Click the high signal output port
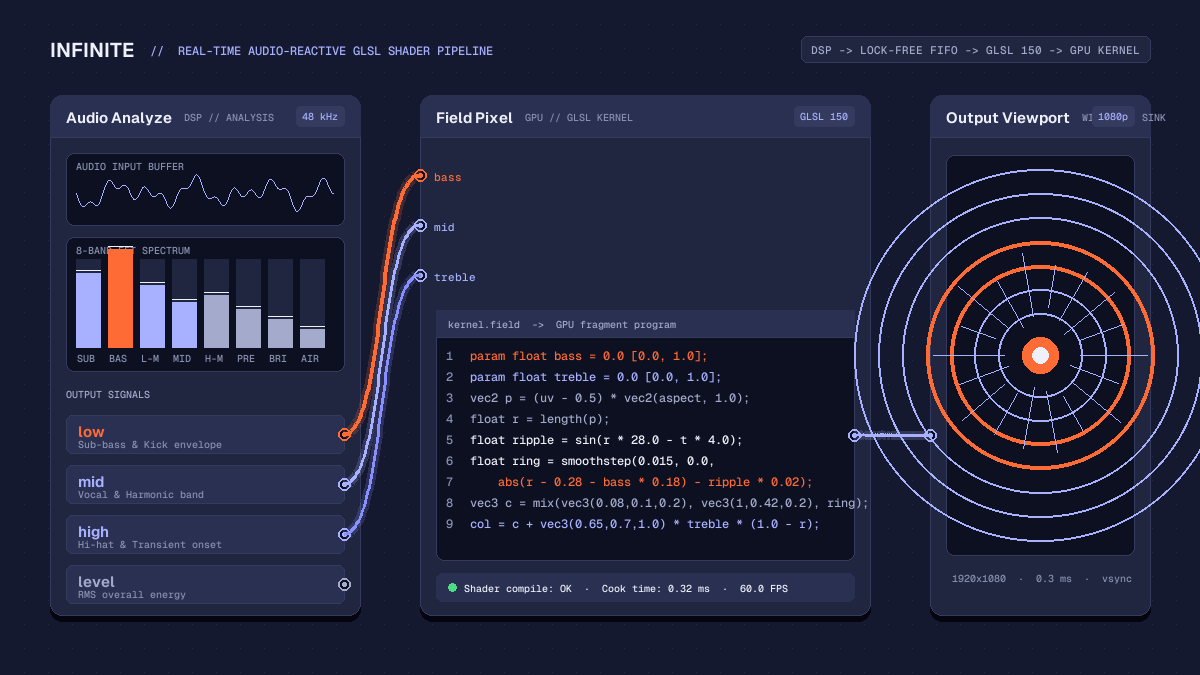The height and width of the screenshot is (675, 1200). point(344,534)
